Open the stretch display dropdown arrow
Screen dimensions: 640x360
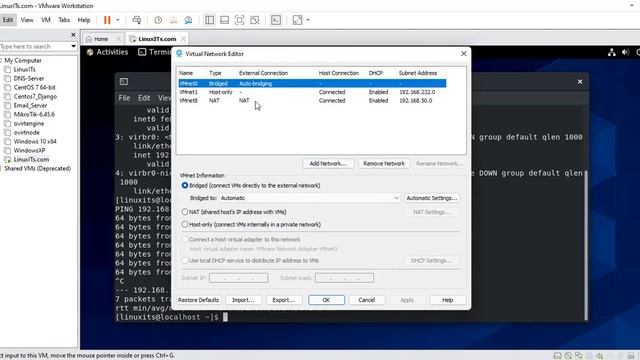point(308,20)
